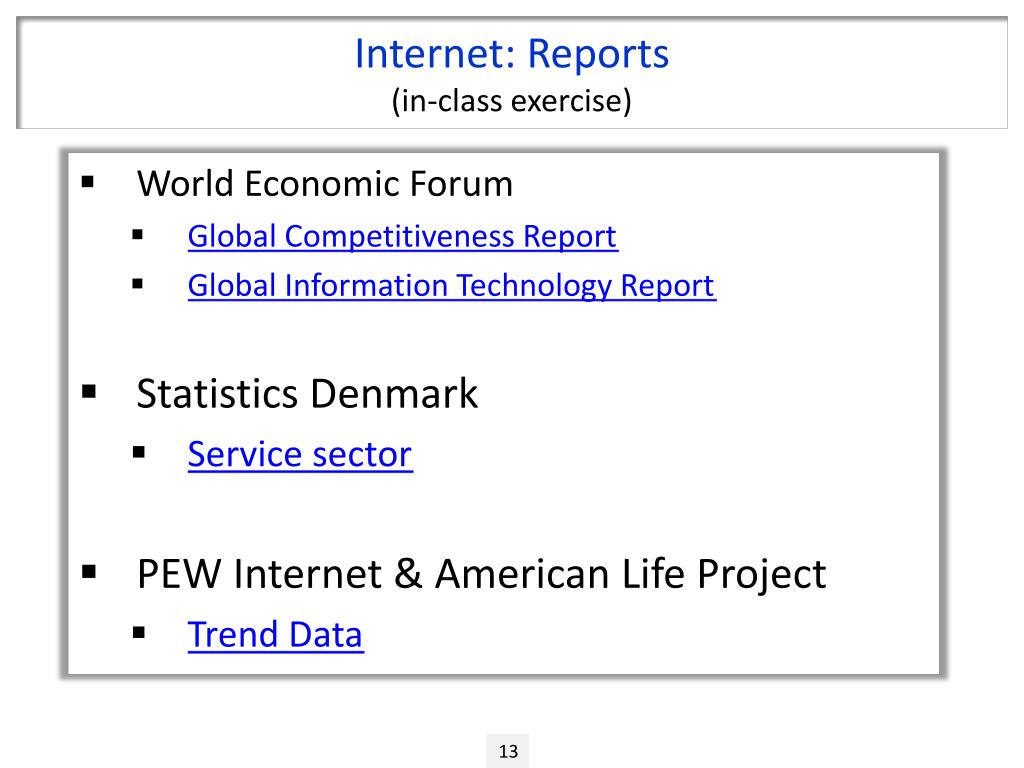Open the Trend Data link
1024x768 pixels.
click(276, 635)
